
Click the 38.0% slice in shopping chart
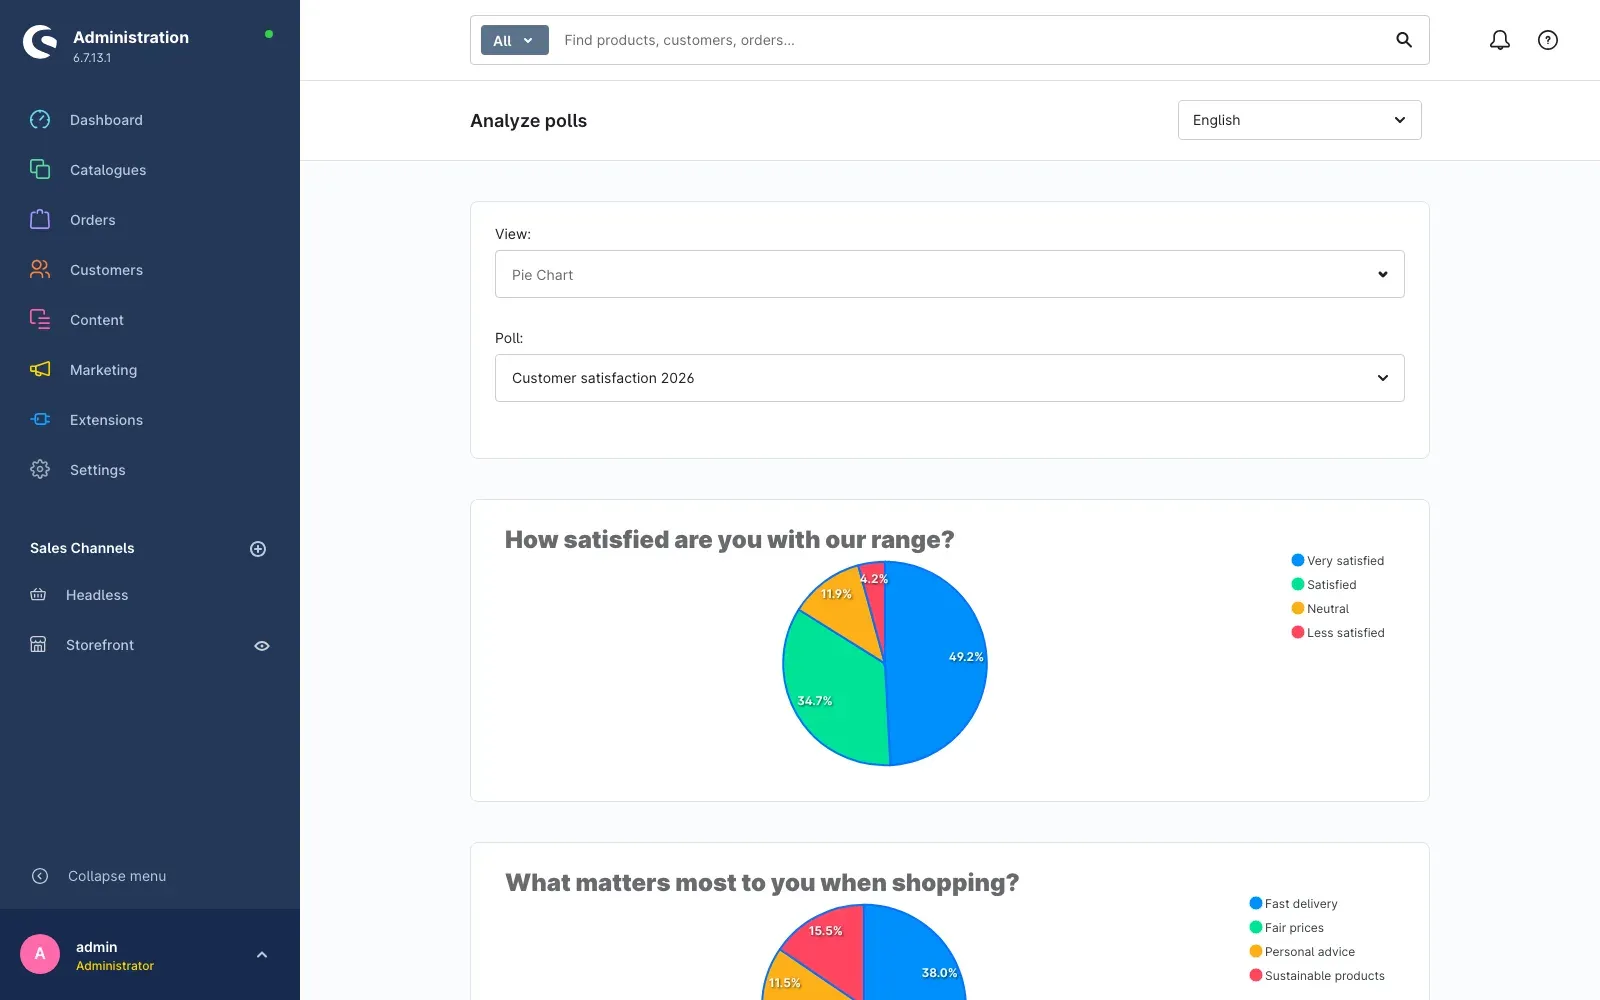click(915, 955)
